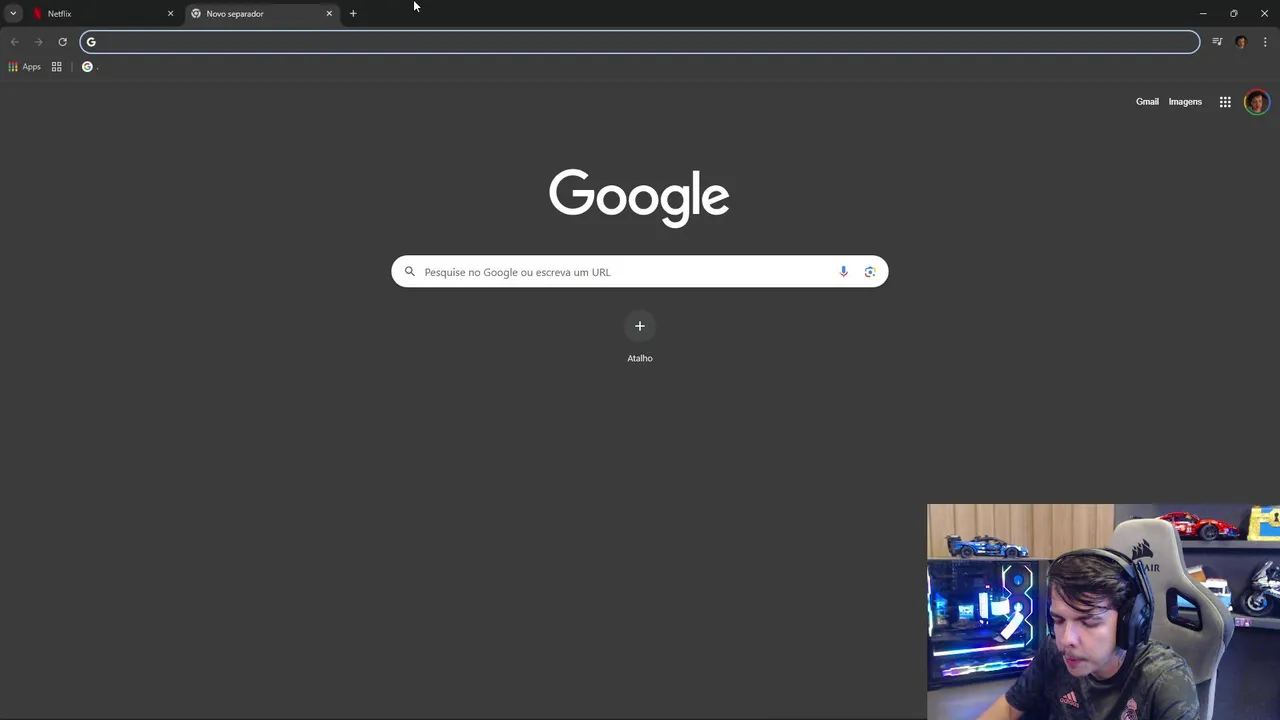Go back with the back arrow
Screen dimensions: 1280x720
(x=14, y=42)
